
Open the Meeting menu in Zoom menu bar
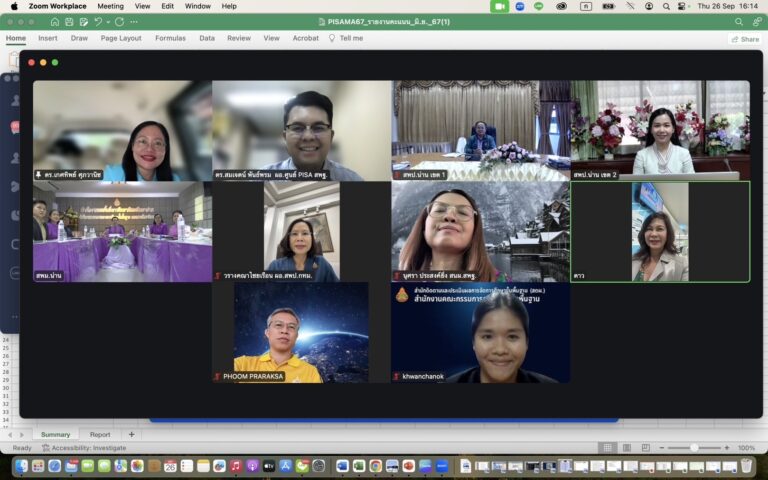110,6
